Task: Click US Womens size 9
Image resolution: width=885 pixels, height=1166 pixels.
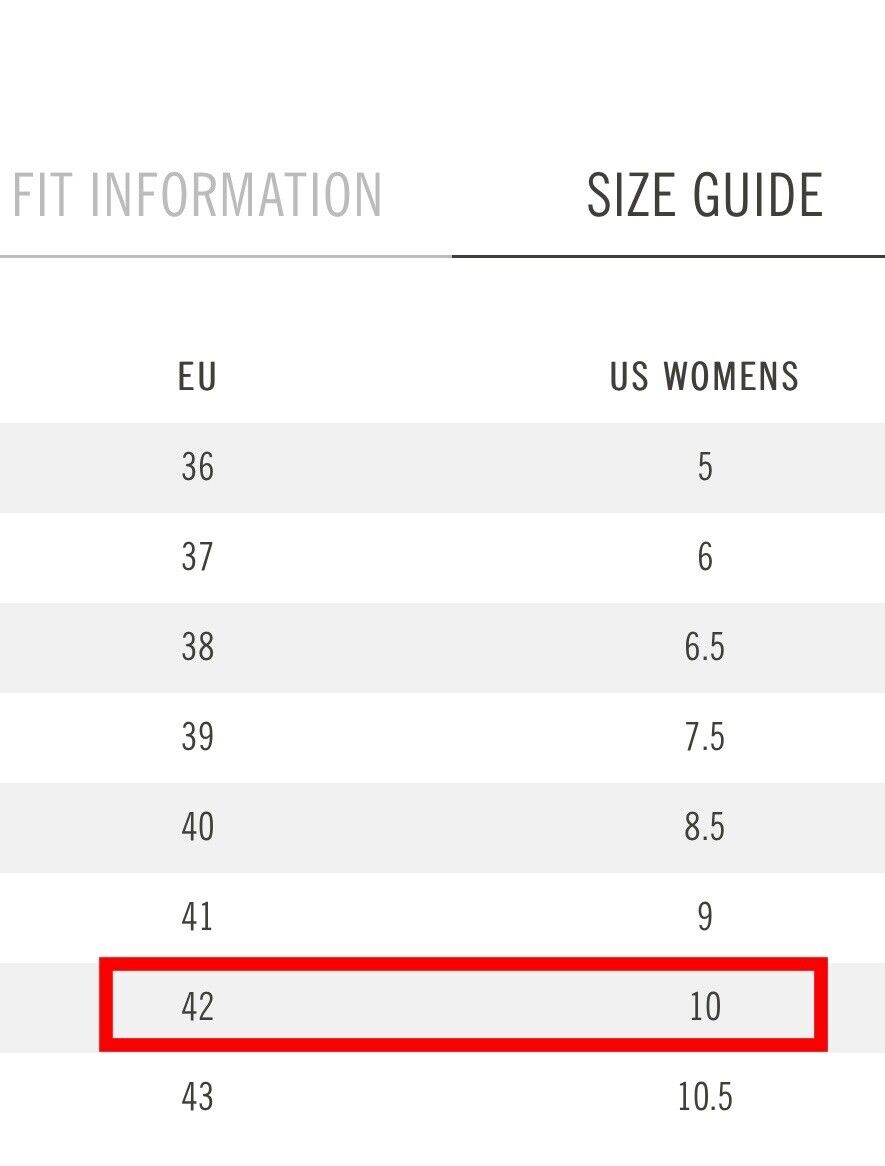Action: point(705,917)
